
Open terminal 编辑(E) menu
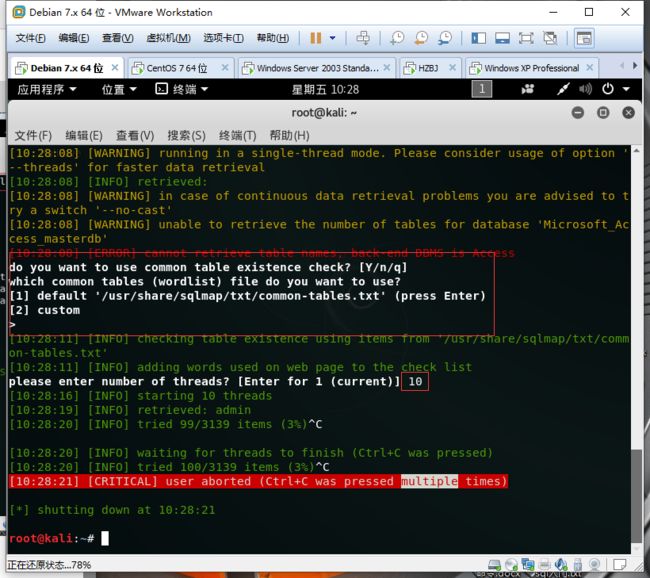(x=84, y=136)
